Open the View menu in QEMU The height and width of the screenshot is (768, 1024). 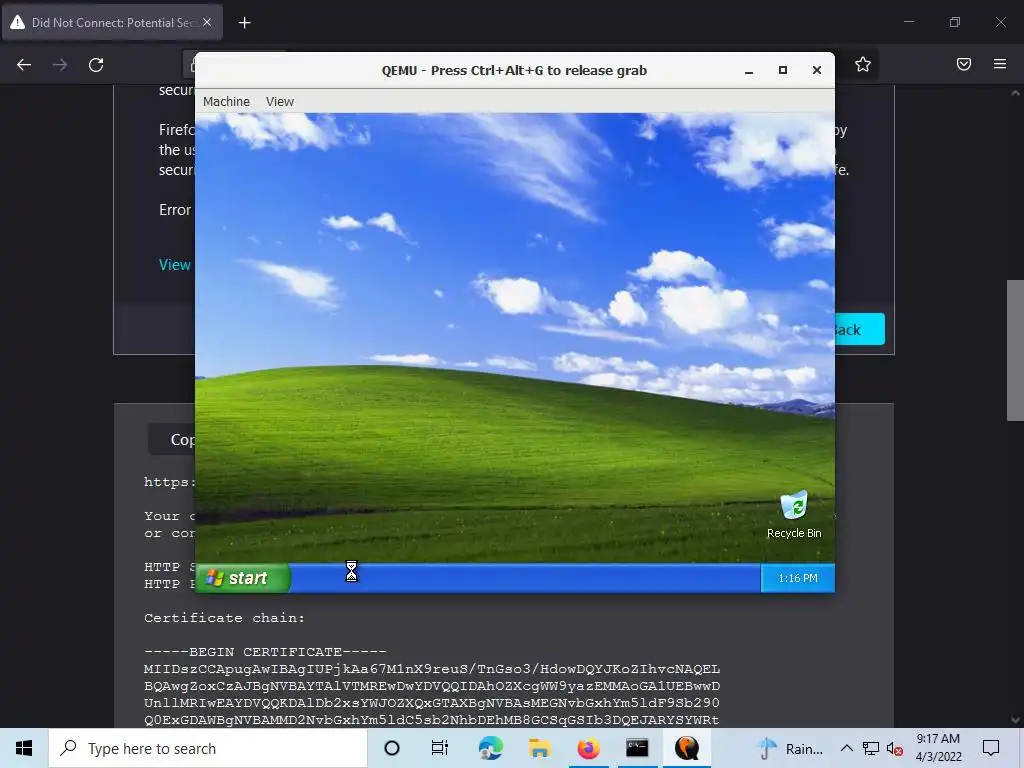pyautogui.click(x=280, y=101)
